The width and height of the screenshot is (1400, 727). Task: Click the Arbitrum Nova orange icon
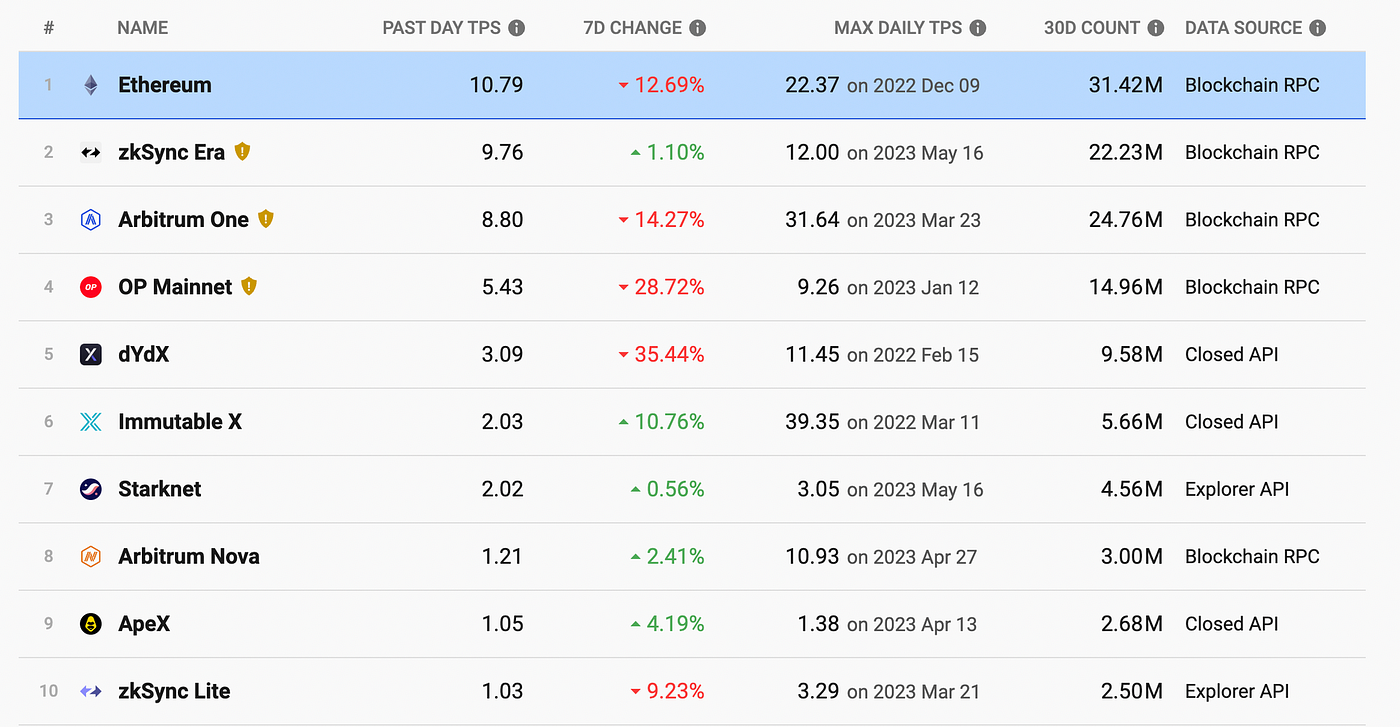tap(91, 556)
